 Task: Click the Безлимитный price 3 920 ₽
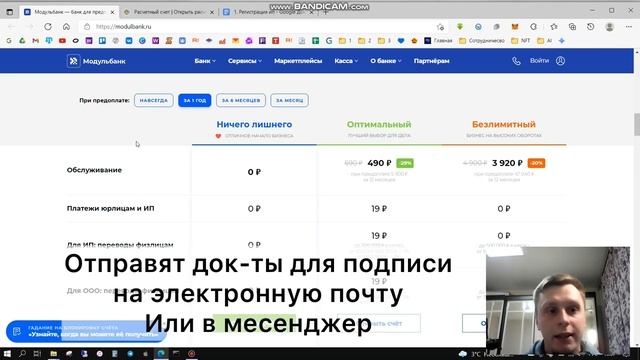[507, 163]
